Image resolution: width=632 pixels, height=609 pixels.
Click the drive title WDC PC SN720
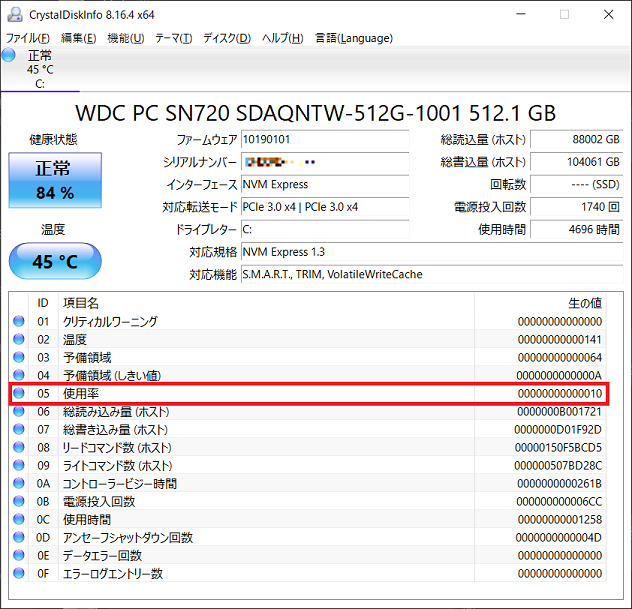(x=315, y=113)
